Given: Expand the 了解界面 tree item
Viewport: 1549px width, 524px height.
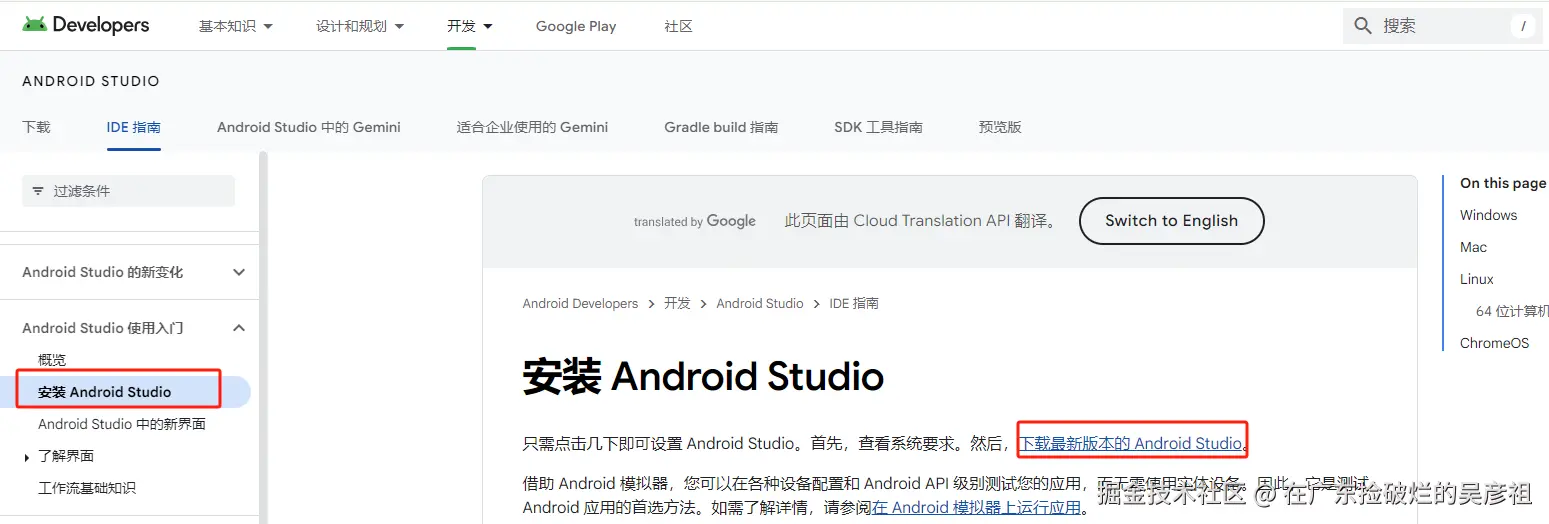Looking at the screenshot, I should [26, 457].
